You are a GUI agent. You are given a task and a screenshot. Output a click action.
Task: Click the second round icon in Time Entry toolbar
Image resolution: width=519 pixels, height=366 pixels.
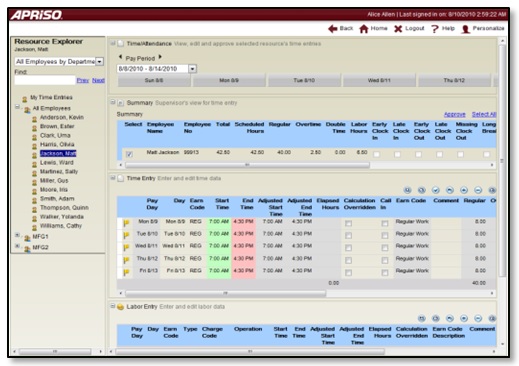click(x=421, y=190)
